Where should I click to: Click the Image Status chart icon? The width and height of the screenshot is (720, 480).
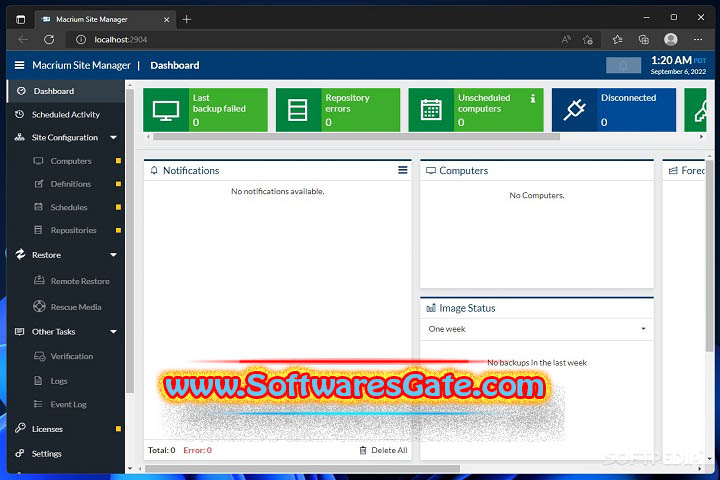tap(431, 308)
